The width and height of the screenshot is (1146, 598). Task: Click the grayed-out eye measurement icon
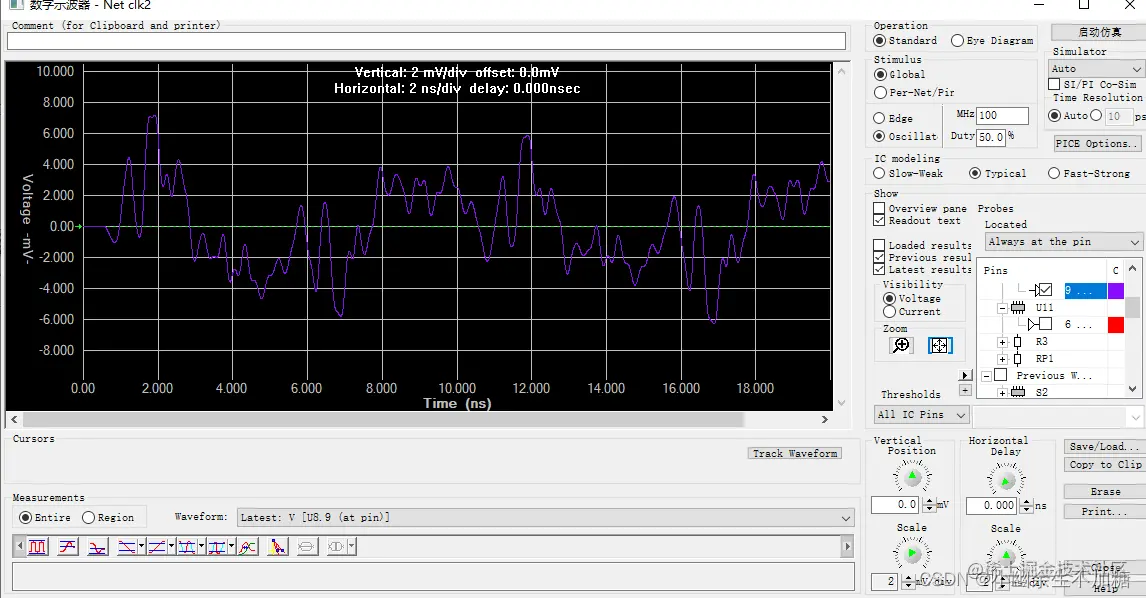coord(307,547)
